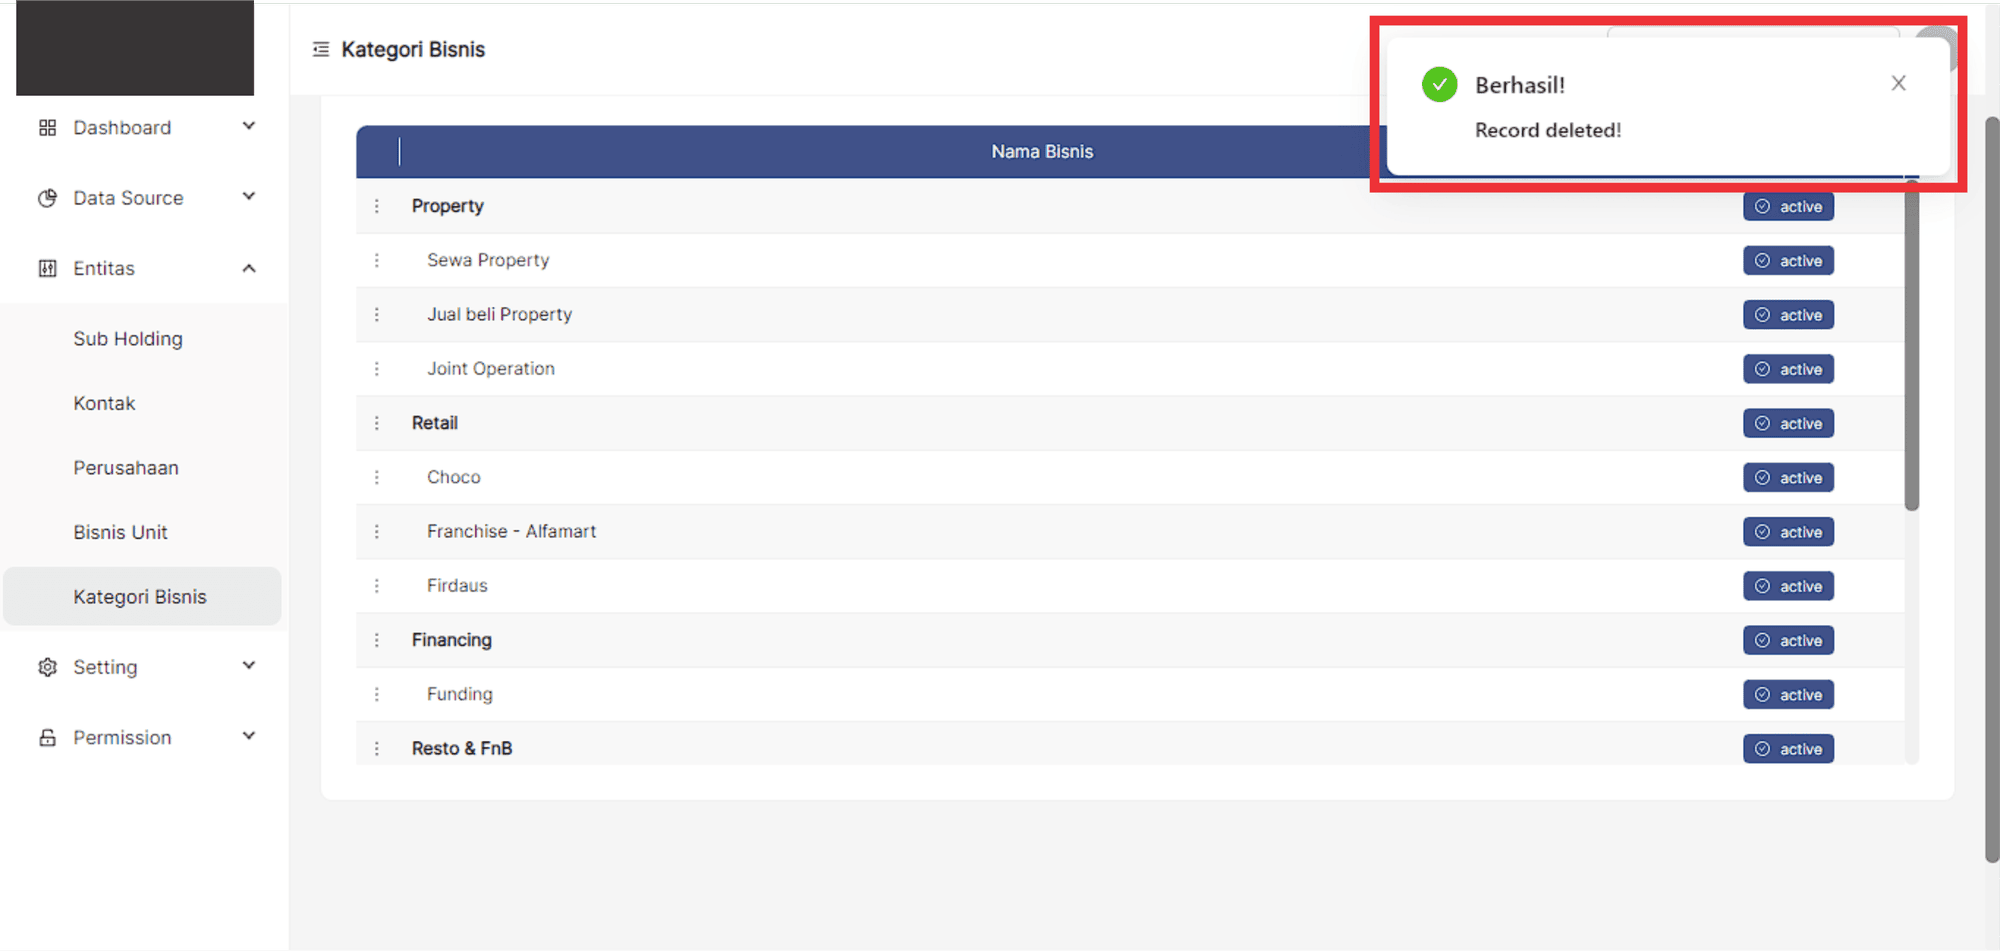Expand the Dashboard menu chevron
This screenshot has width=2000, height=951.
pyautogui.click(x=249, y=126)
